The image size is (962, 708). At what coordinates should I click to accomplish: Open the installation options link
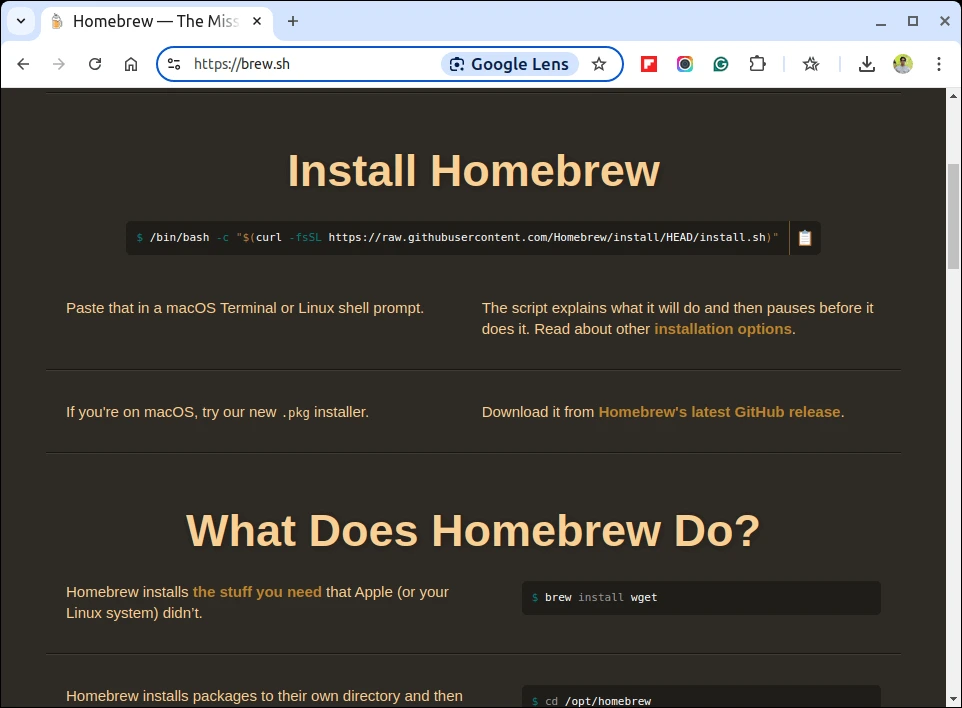[723, 329]
